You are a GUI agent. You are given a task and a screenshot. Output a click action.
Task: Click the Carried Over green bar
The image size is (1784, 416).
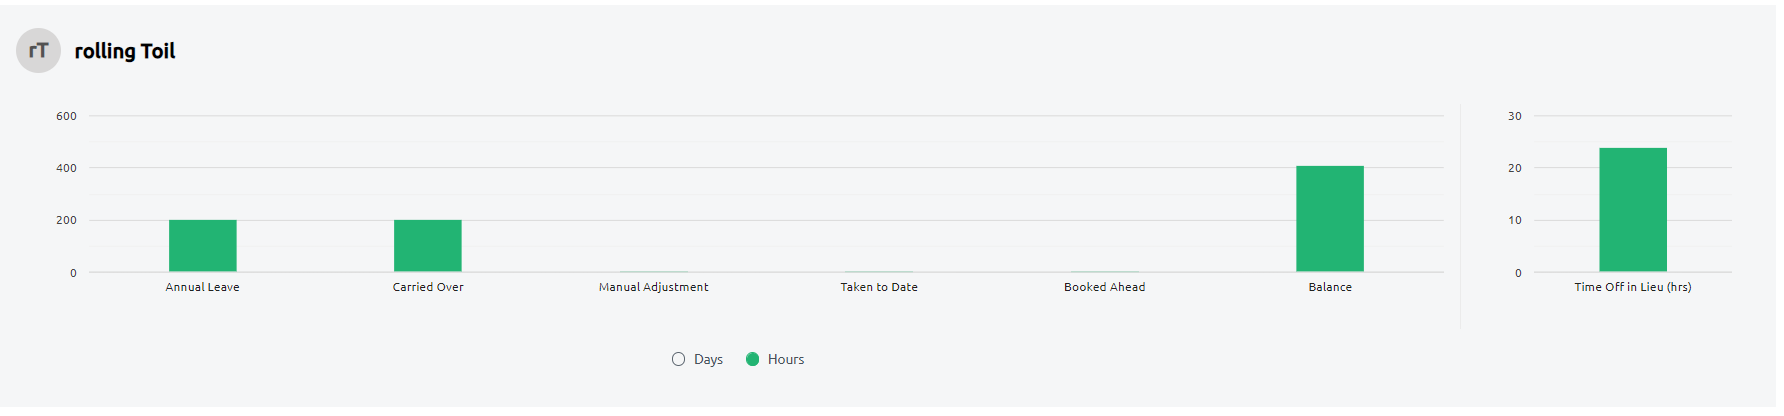(x=428, y=246)
